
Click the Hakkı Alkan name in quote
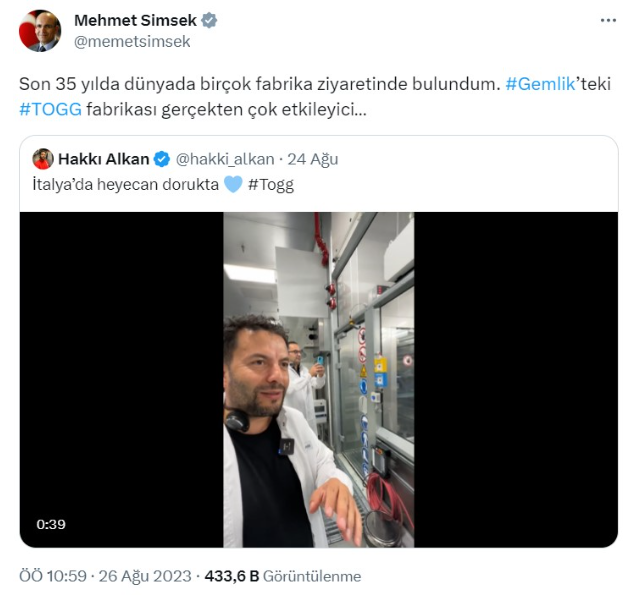coord(103,159)
